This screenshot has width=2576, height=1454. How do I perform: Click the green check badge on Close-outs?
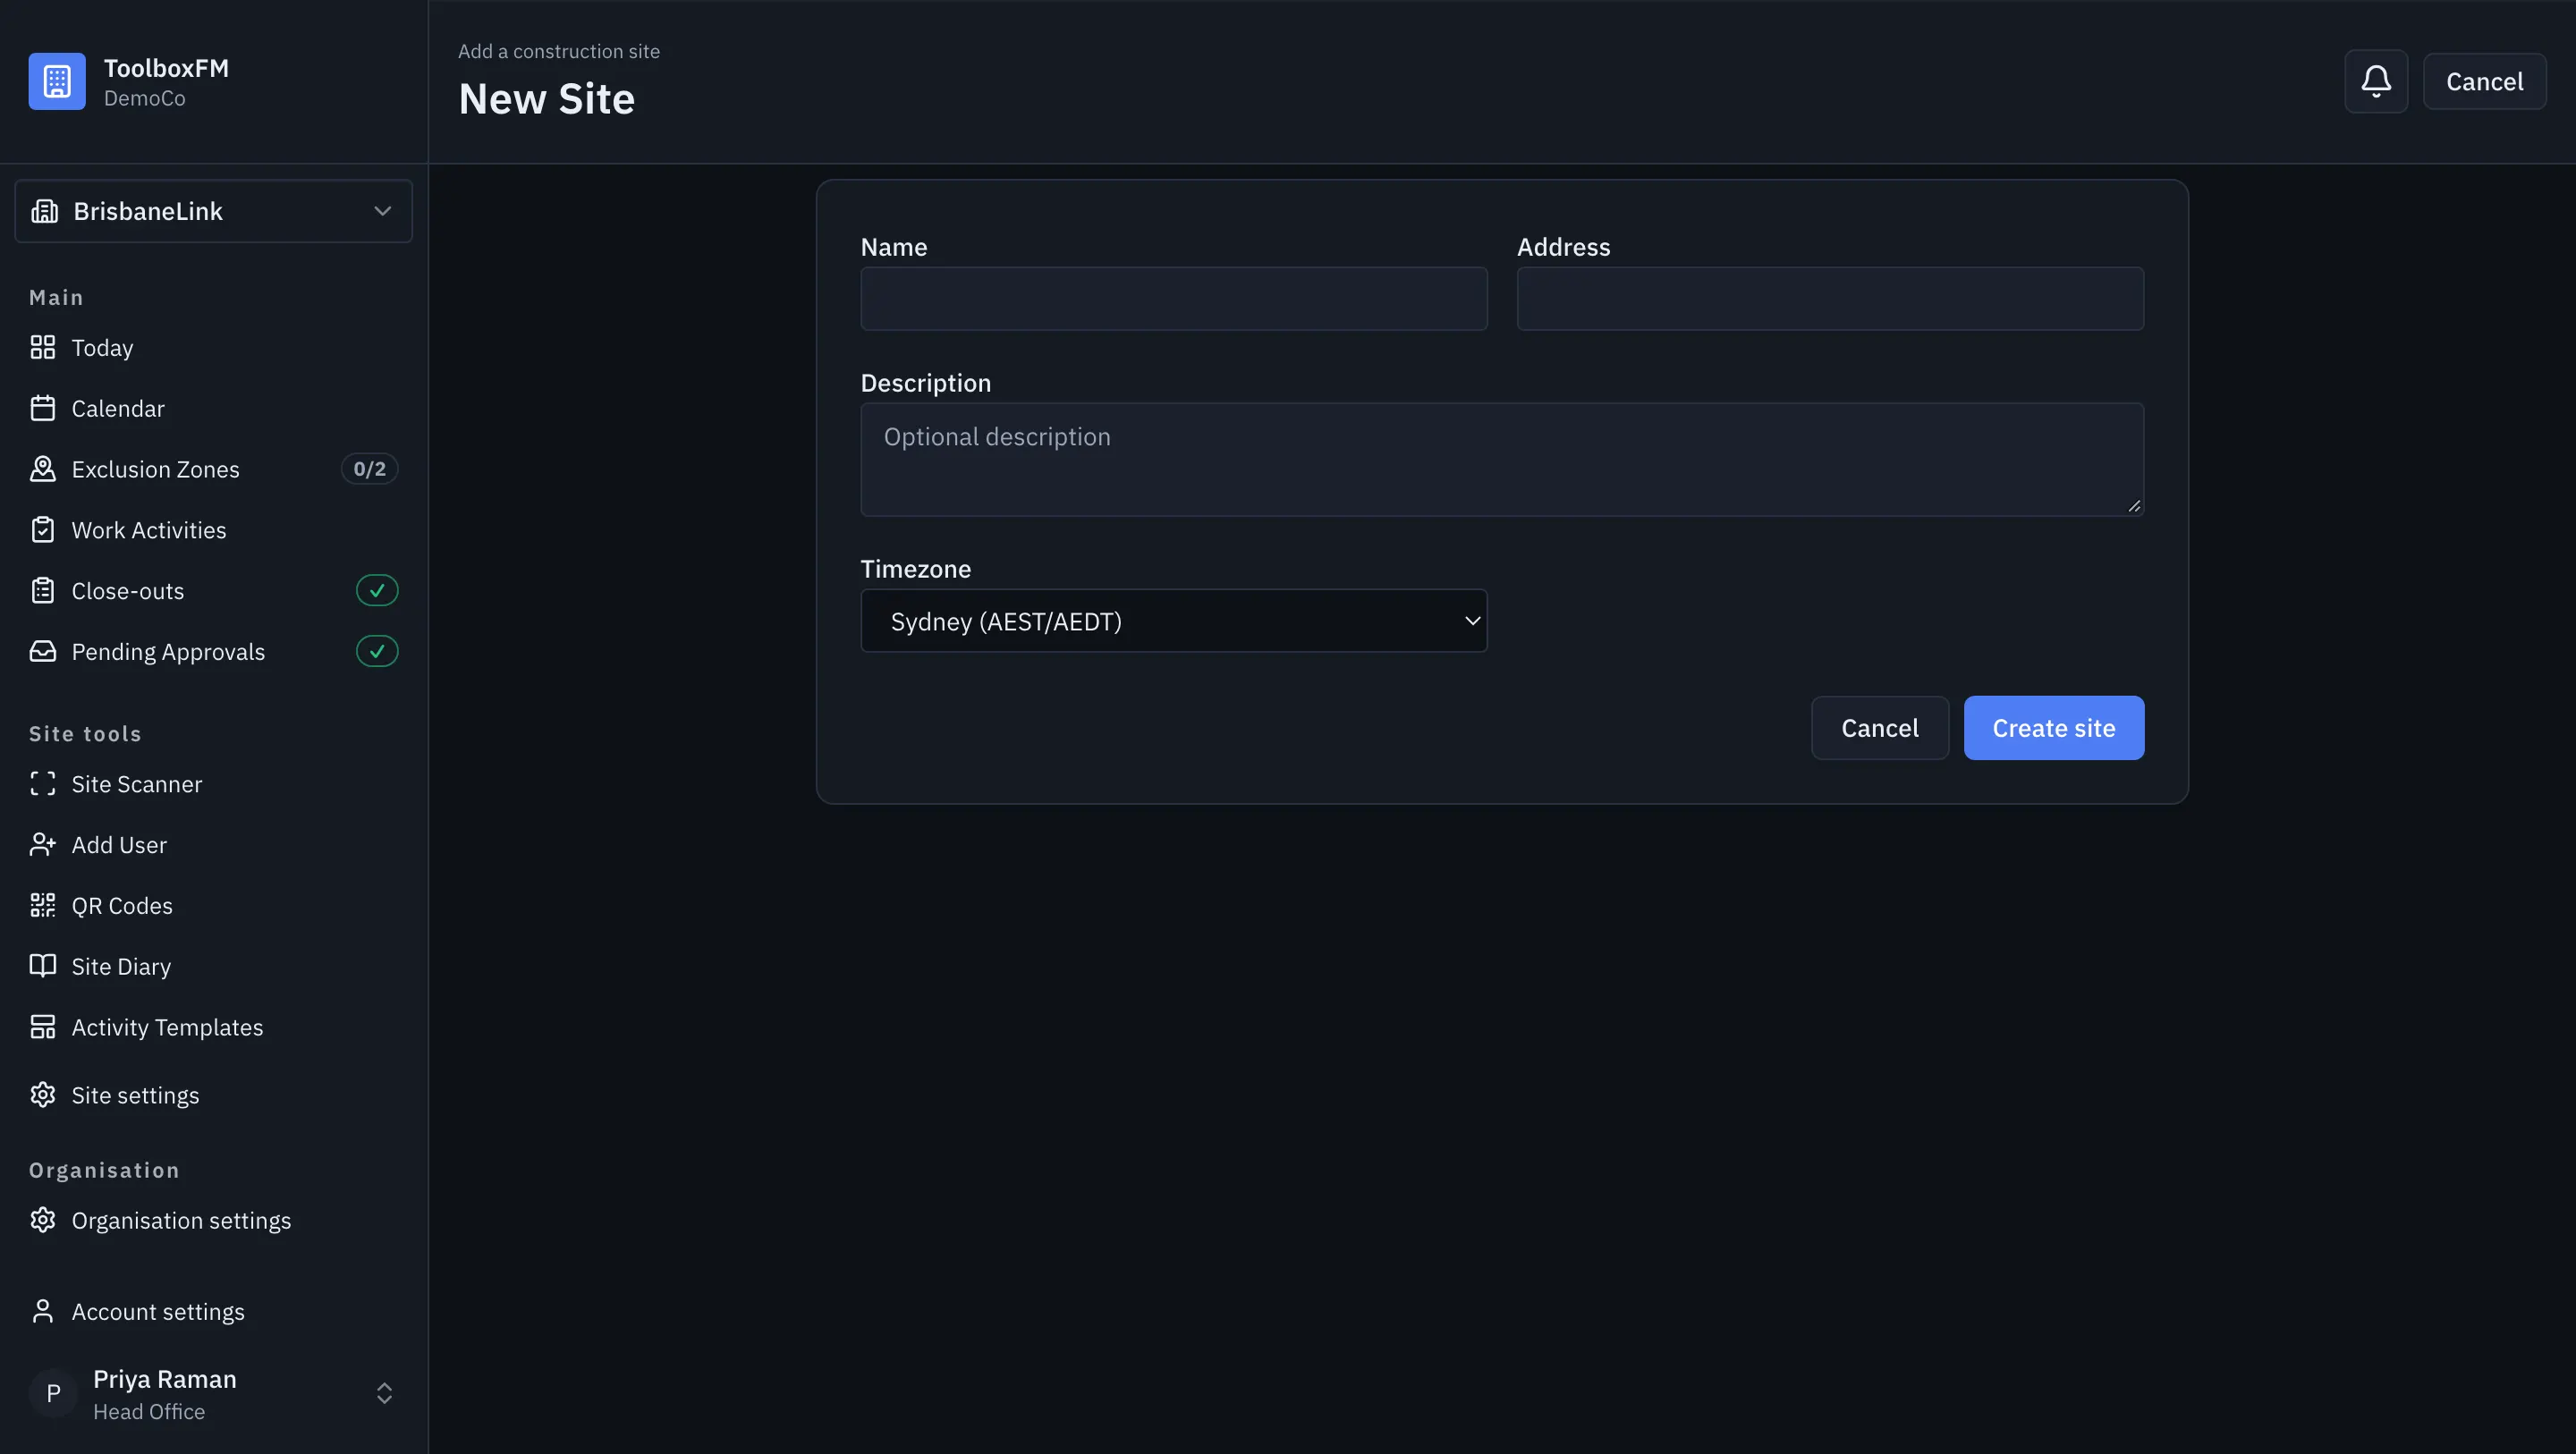[x=377, y=591]
